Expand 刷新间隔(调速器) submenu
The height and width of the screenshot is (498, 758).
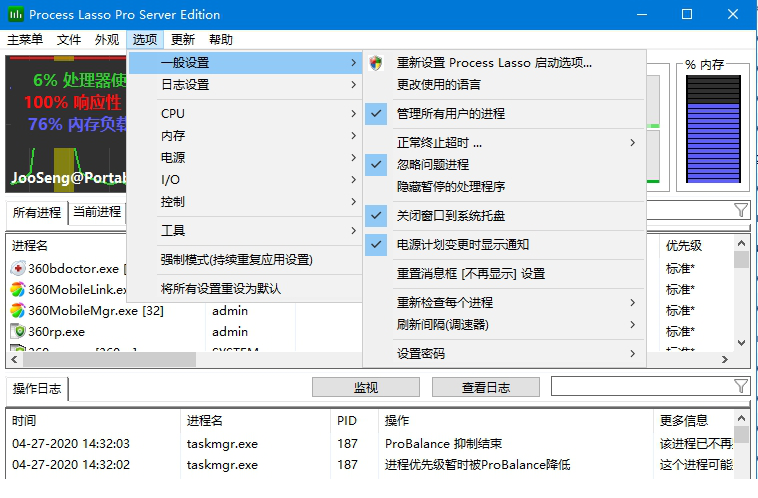[x=505, y=324]
